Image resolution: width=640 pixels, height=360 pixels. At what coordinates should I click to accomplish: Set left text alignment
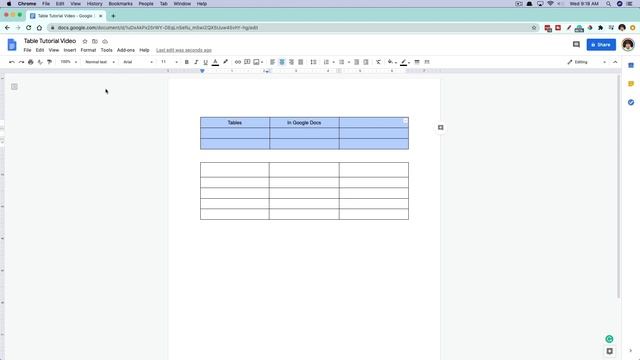tap(272, 62)
